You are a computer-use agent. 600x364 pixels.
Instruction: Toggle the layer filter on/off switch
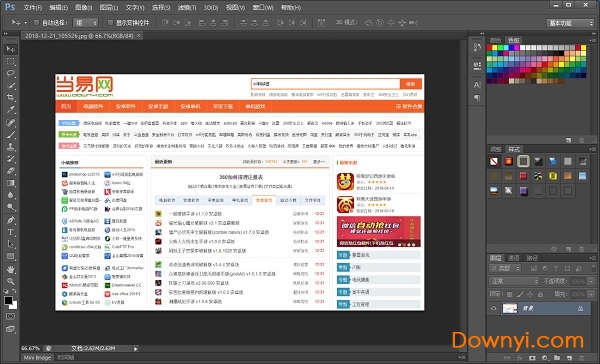(593, 268)
